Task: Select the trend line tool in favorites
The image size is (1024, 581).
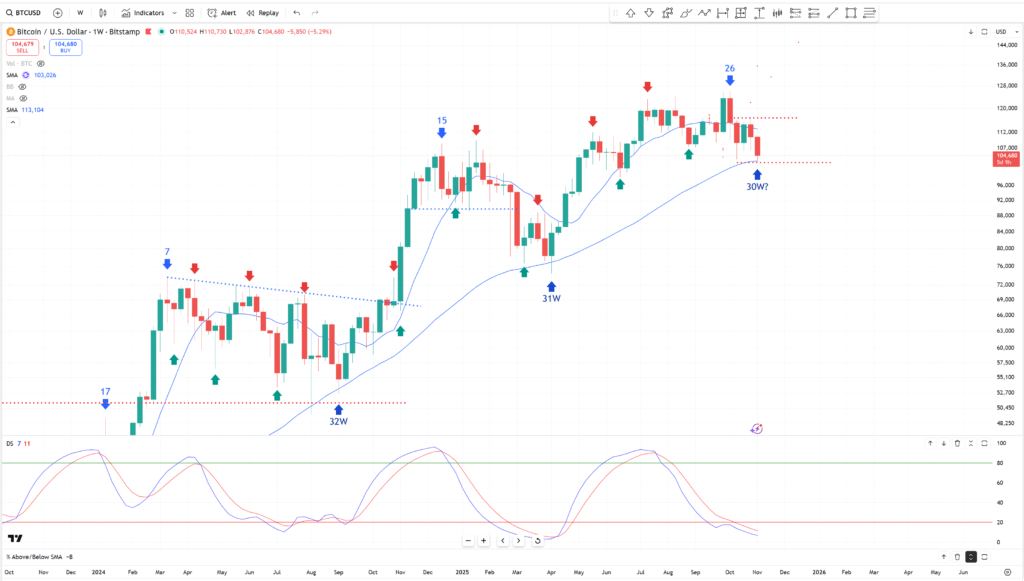Action: click(x=832, y=13)
